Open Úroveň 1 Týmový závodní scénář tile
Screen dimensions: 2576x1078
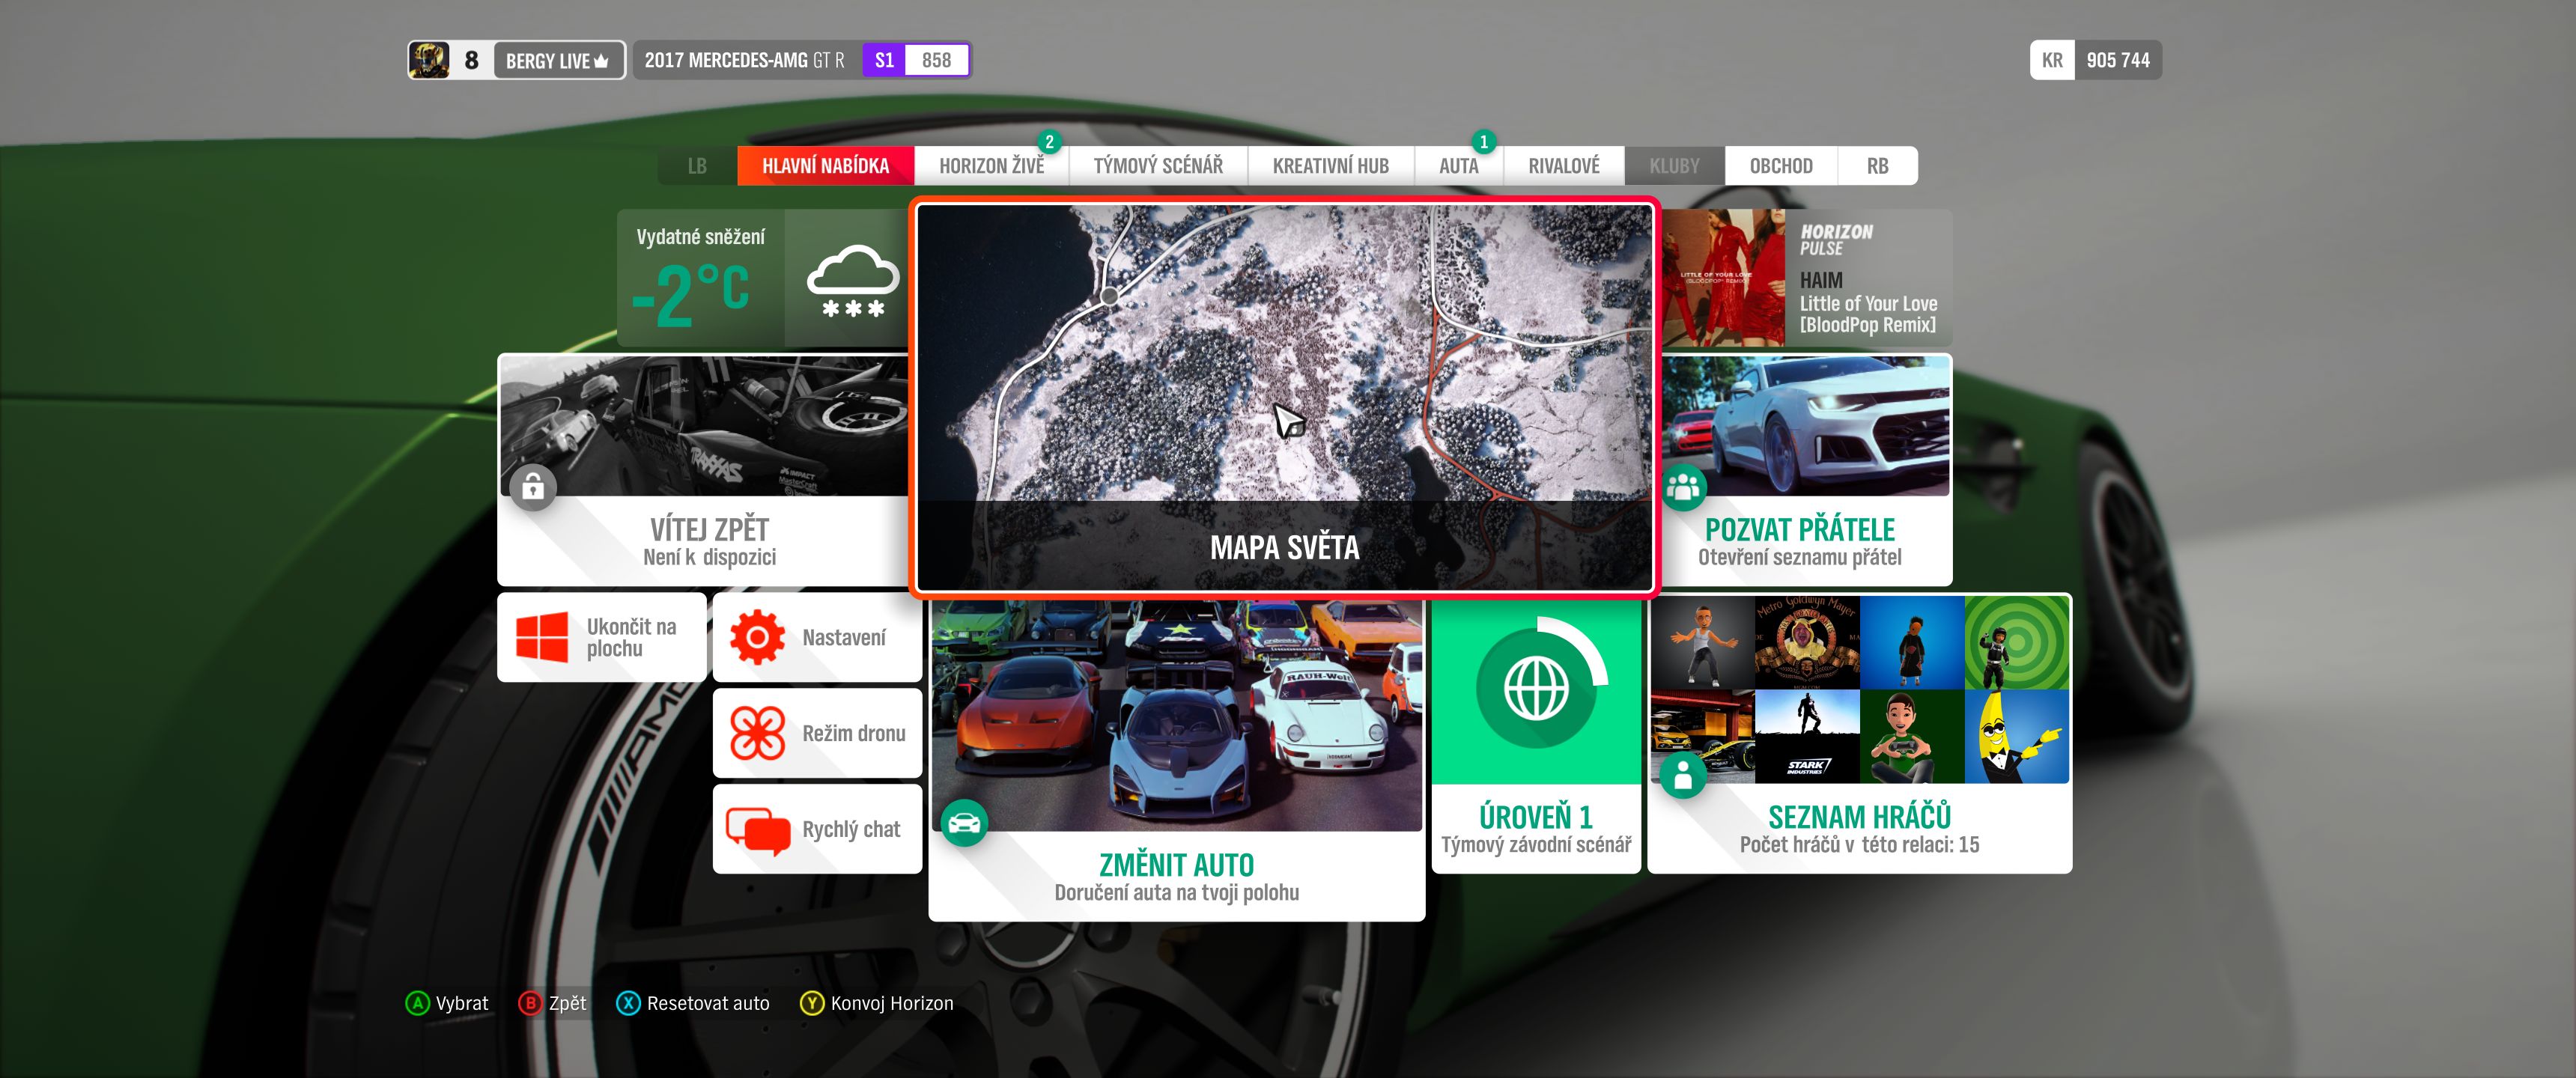click(x=1536, y=736)
